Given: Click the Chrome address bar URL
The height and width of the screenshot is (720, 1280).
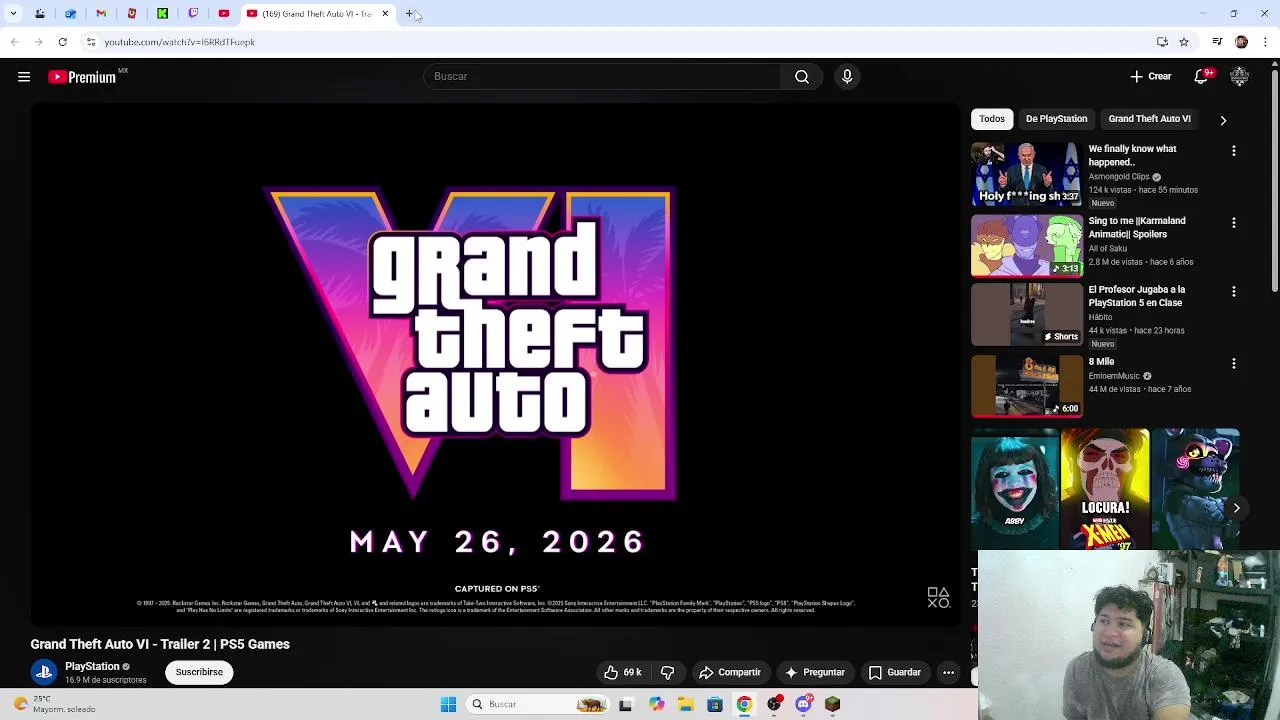Looking at the screenshot, I should tap(180, 42).
